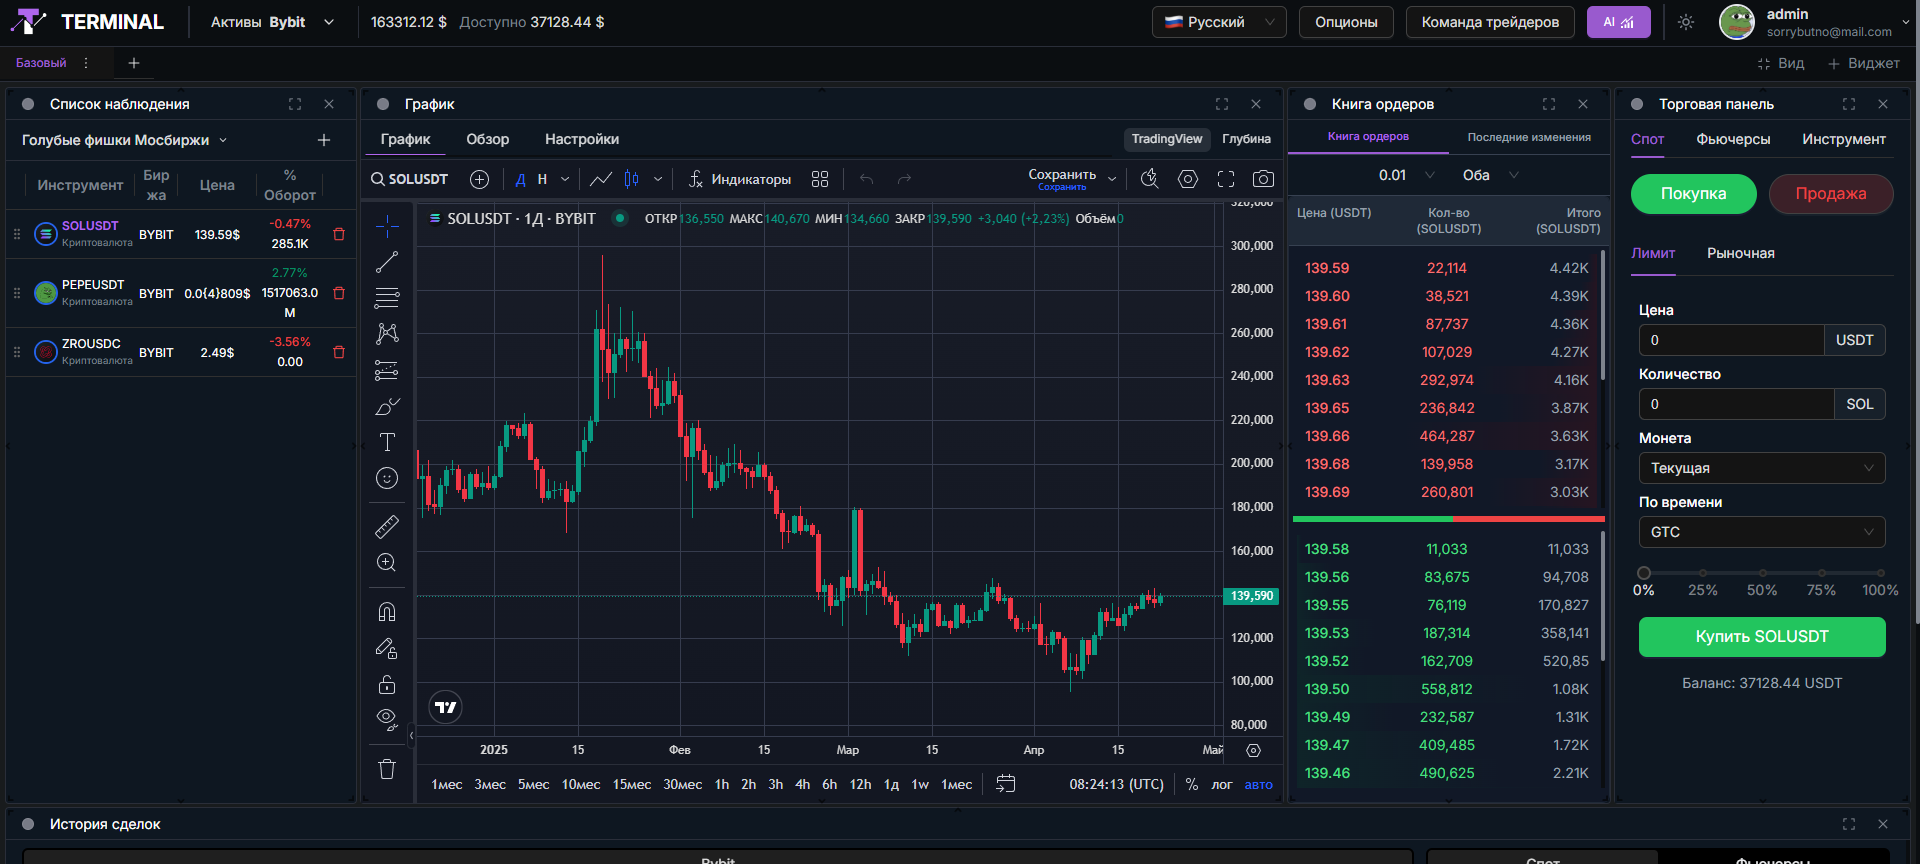Hide all drawings with eye icon
This screenshot has height=864, width=1920.
coord(387,718)
